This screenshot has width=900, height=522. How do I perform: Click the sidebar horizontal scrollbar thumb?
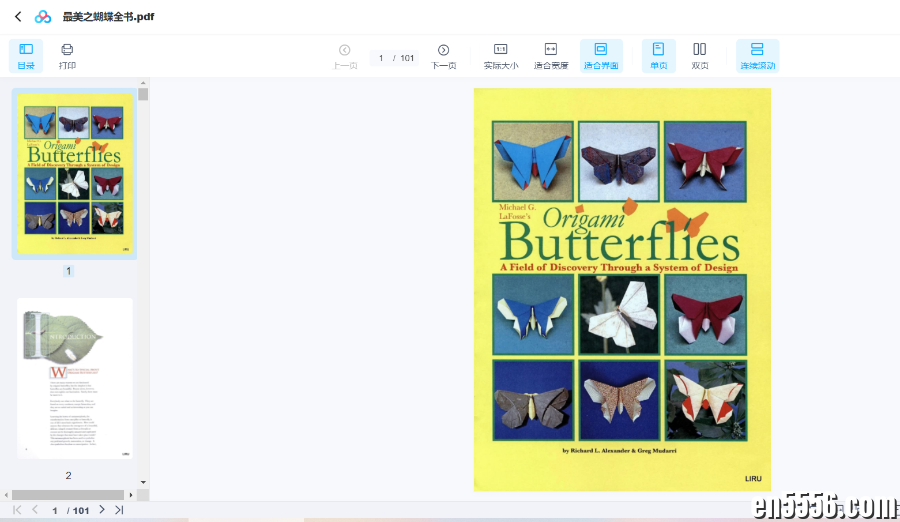point(68,494)
